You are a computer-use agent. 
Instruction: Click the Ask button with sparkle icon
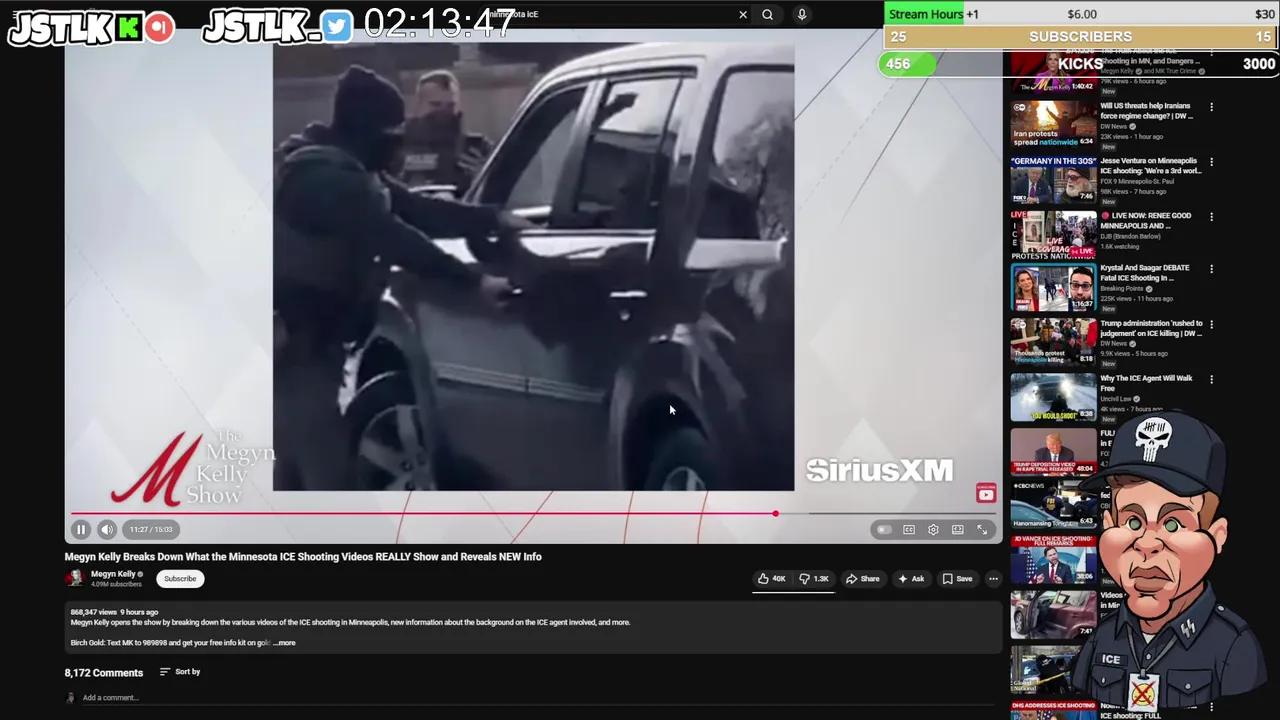coord(911,578)
